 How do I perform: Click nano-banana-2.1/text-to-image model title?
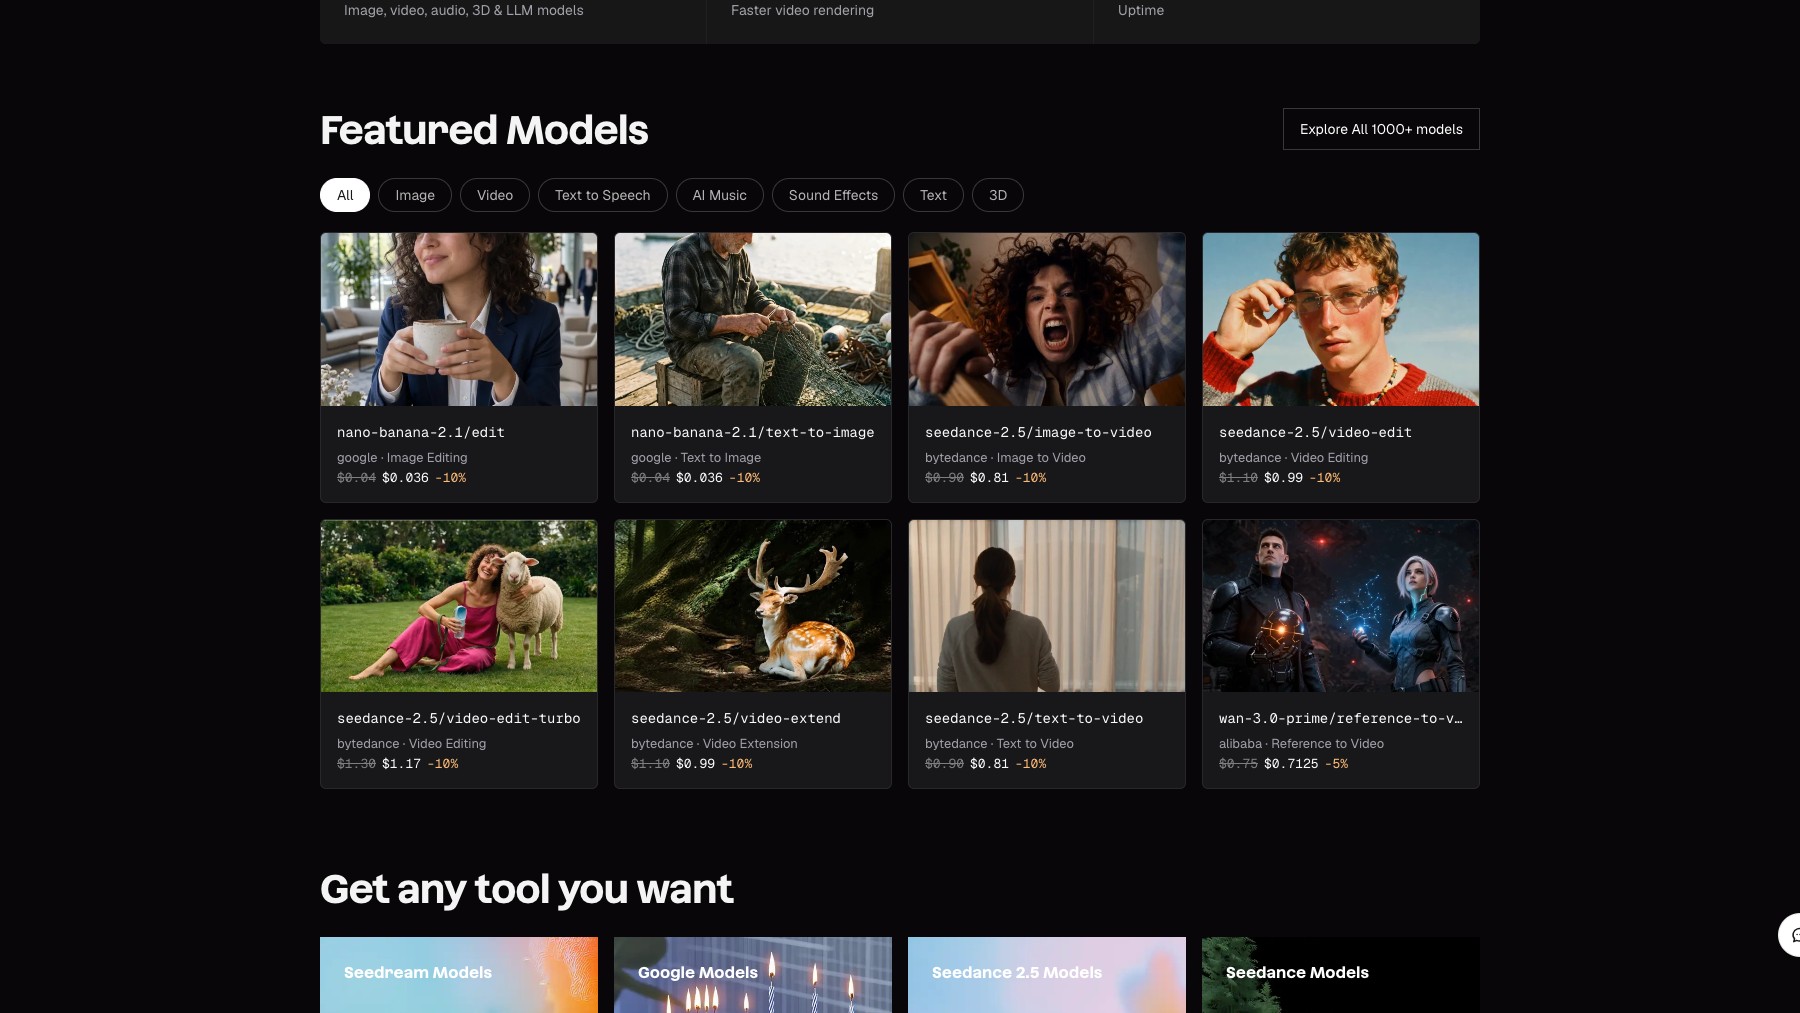(753, 432)
